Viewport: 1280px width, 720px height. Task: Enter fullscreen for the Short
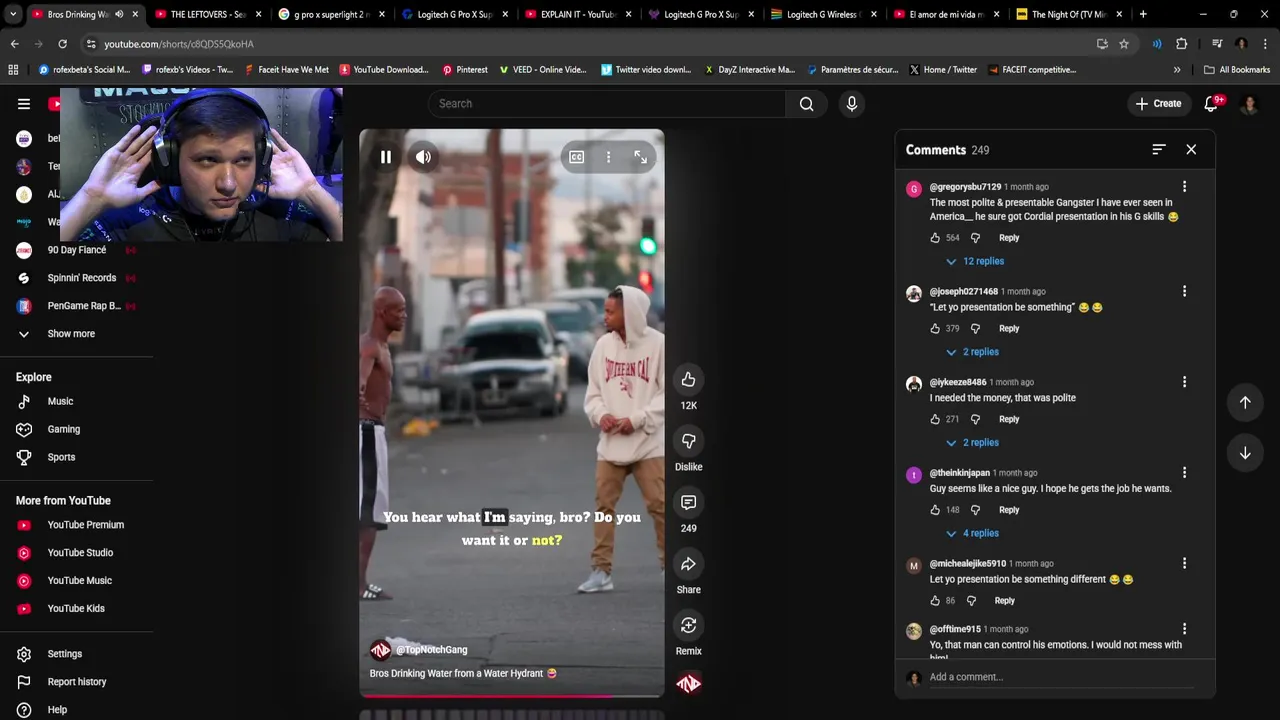click(641, 157)
